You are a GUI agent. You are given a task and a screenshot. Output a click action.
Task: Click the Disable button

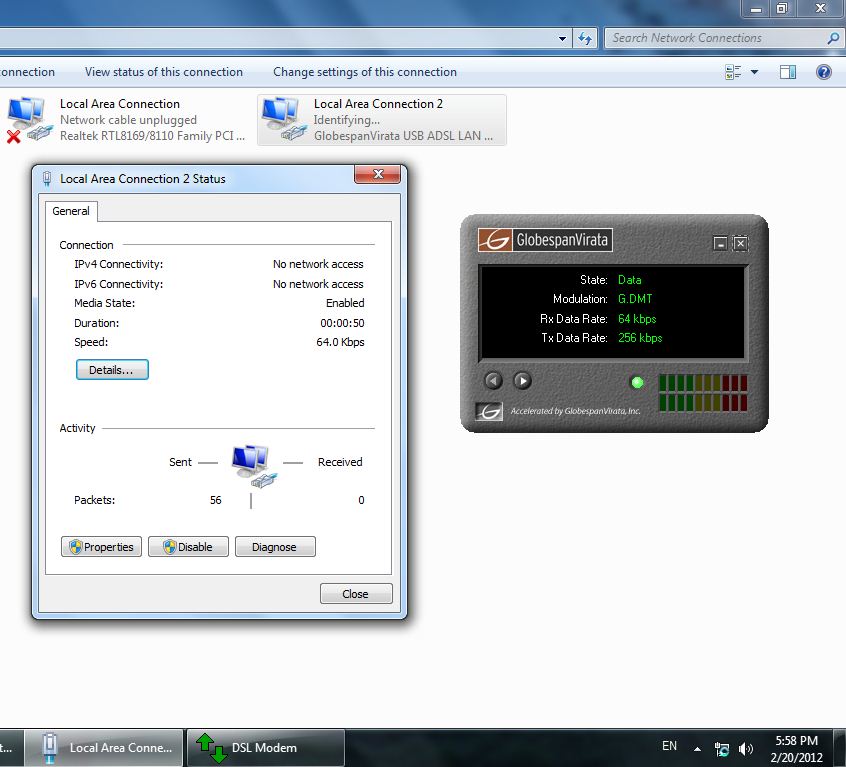coord(188,547)
